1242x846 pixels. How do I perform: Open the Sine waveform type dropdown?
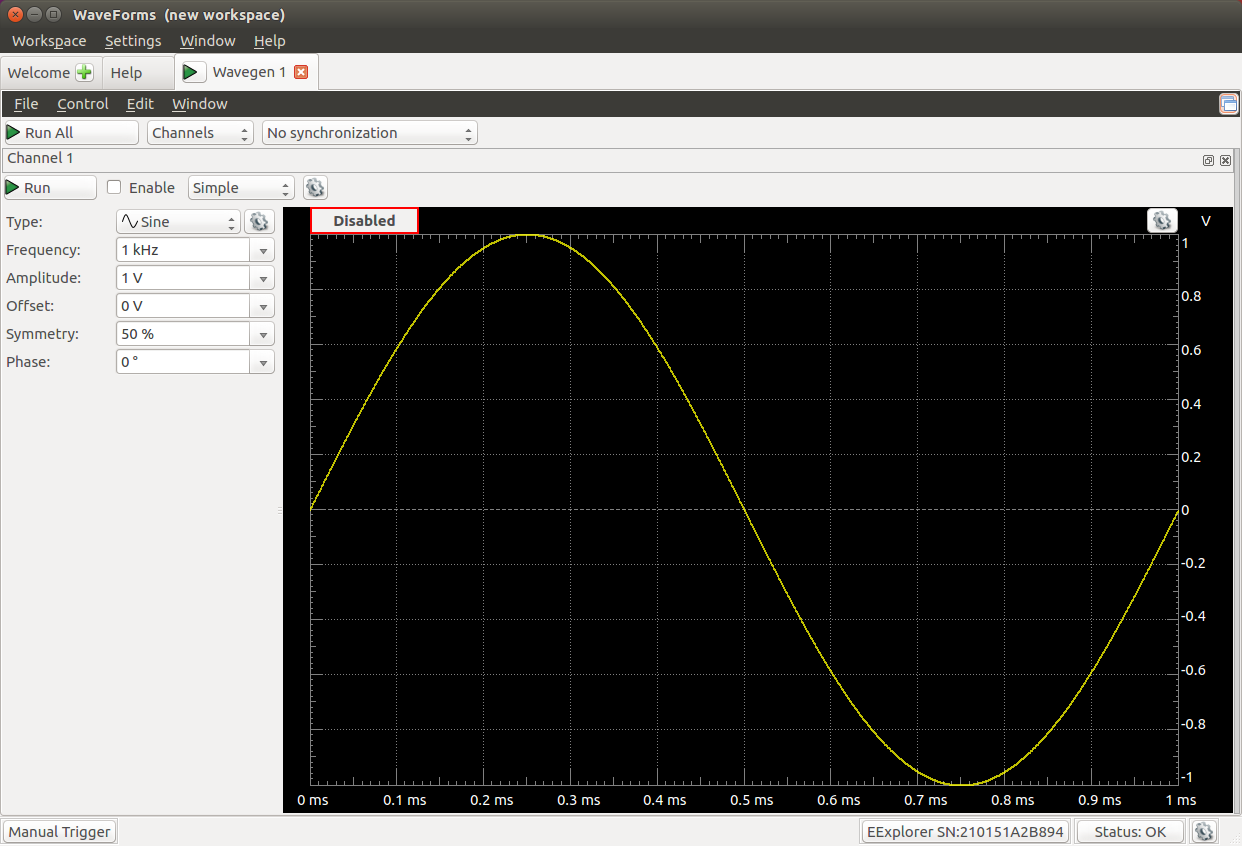178,222
